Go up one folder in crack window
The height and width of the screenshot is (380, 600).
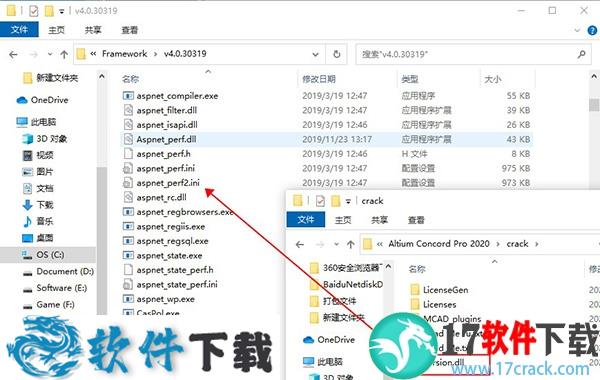(x=351, y=244)
